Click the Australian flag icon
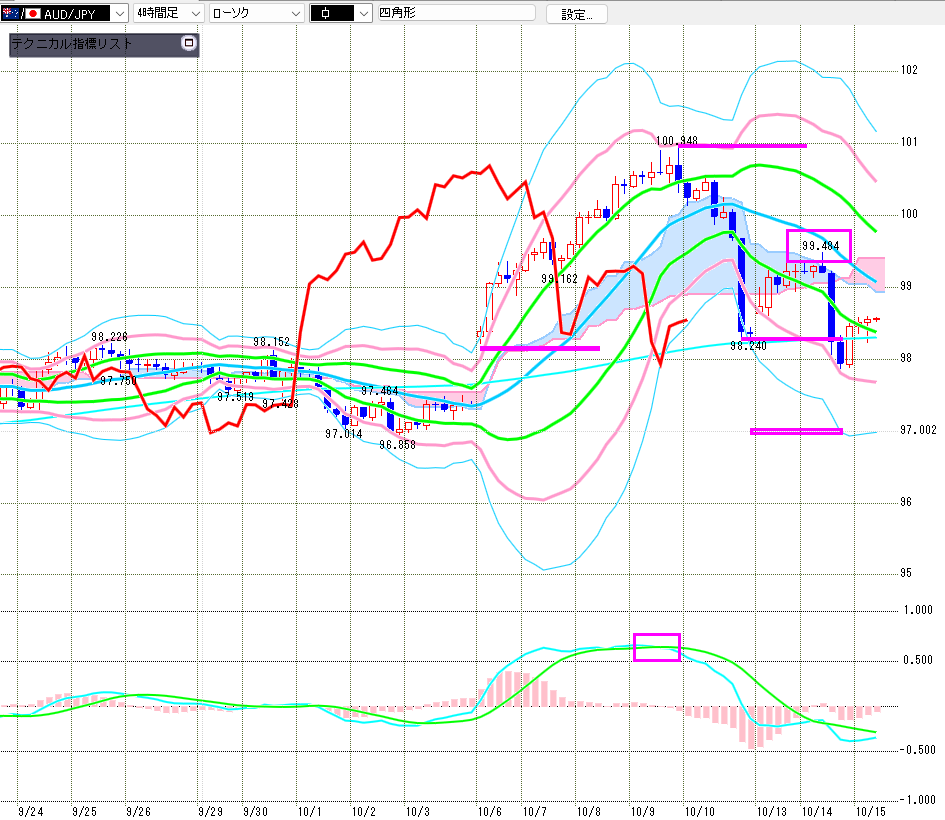 click(x=11, y=14)
